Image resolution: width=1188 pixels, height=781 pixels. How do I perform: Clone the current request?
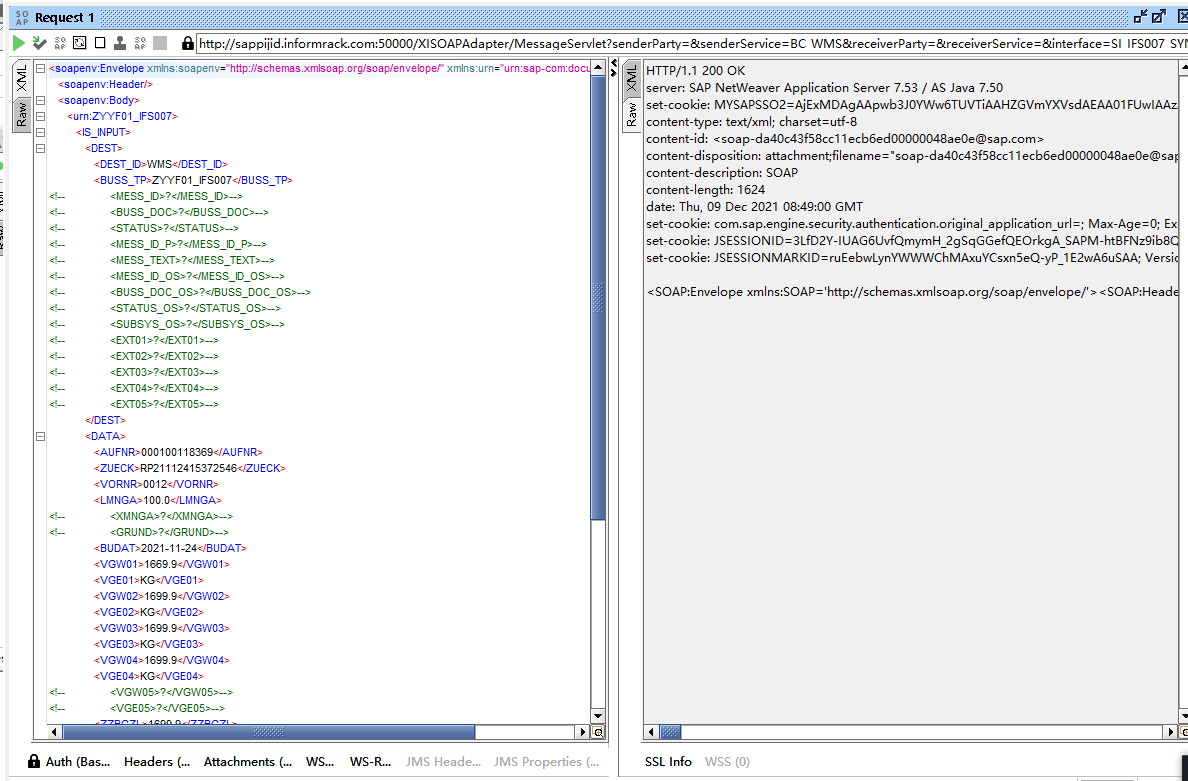click(120, 43)
